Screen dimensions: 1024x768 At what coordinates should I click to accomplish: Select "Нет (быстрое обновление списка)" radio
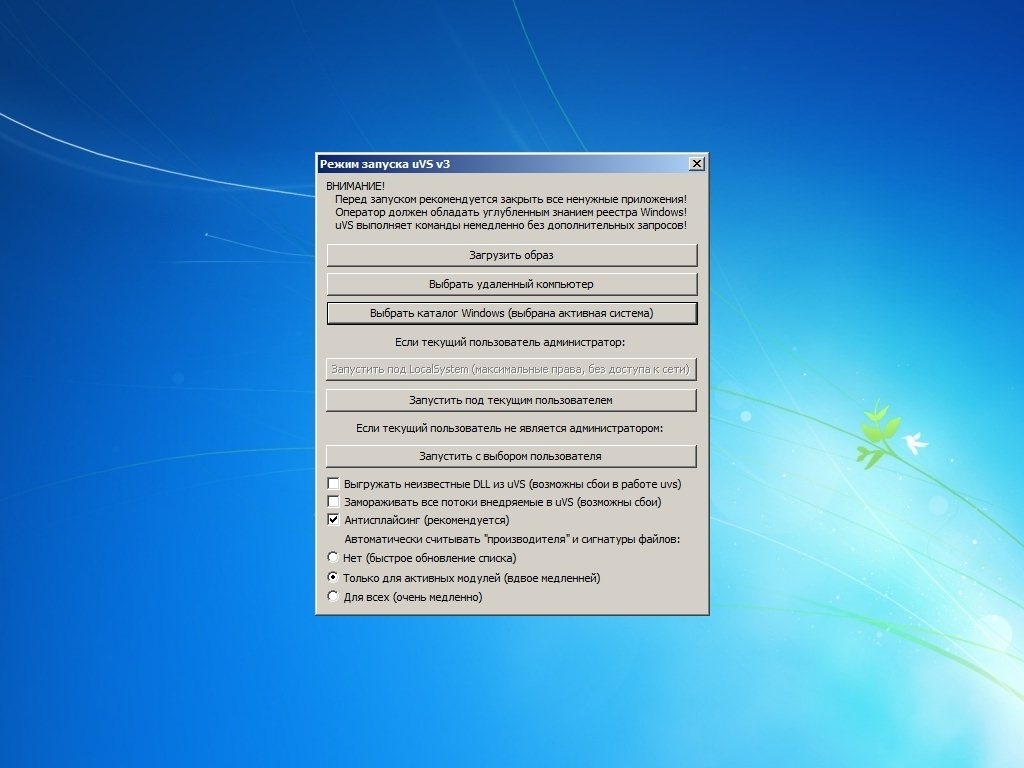(333, 558)
